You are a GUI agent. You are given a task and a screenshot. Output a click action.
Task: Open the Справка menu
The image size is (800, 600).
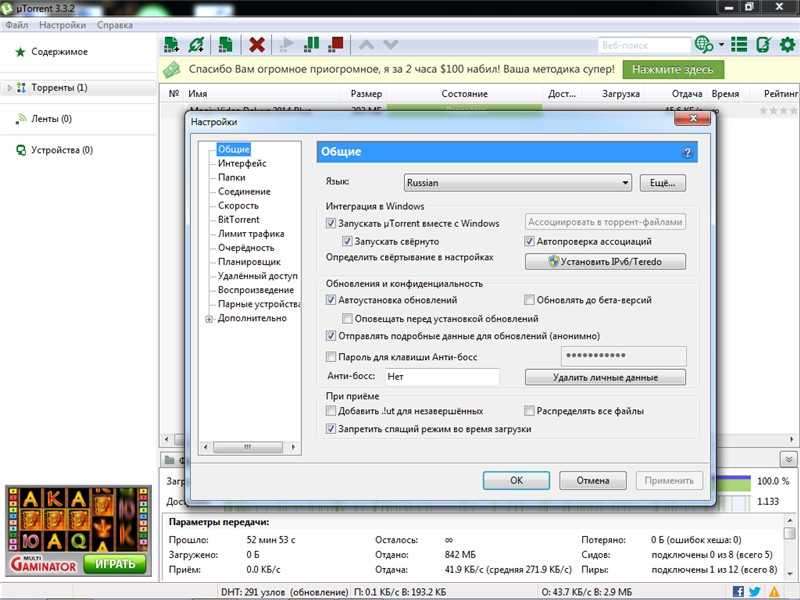tap(115, 25)
